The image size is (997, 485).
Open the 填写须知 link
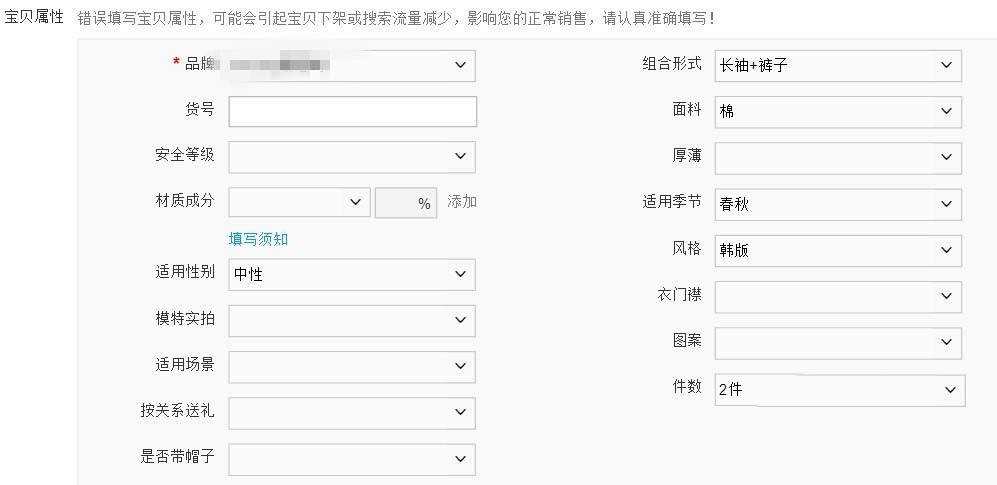click(258, 239)
